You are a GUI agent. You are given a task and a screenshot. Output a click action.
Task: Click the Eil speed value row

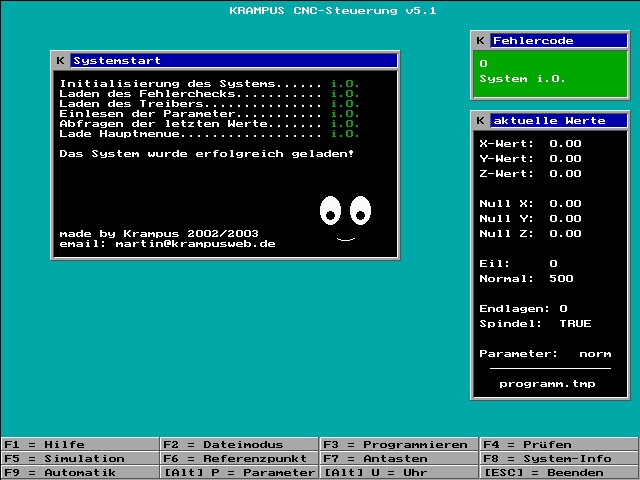[518, 264]
